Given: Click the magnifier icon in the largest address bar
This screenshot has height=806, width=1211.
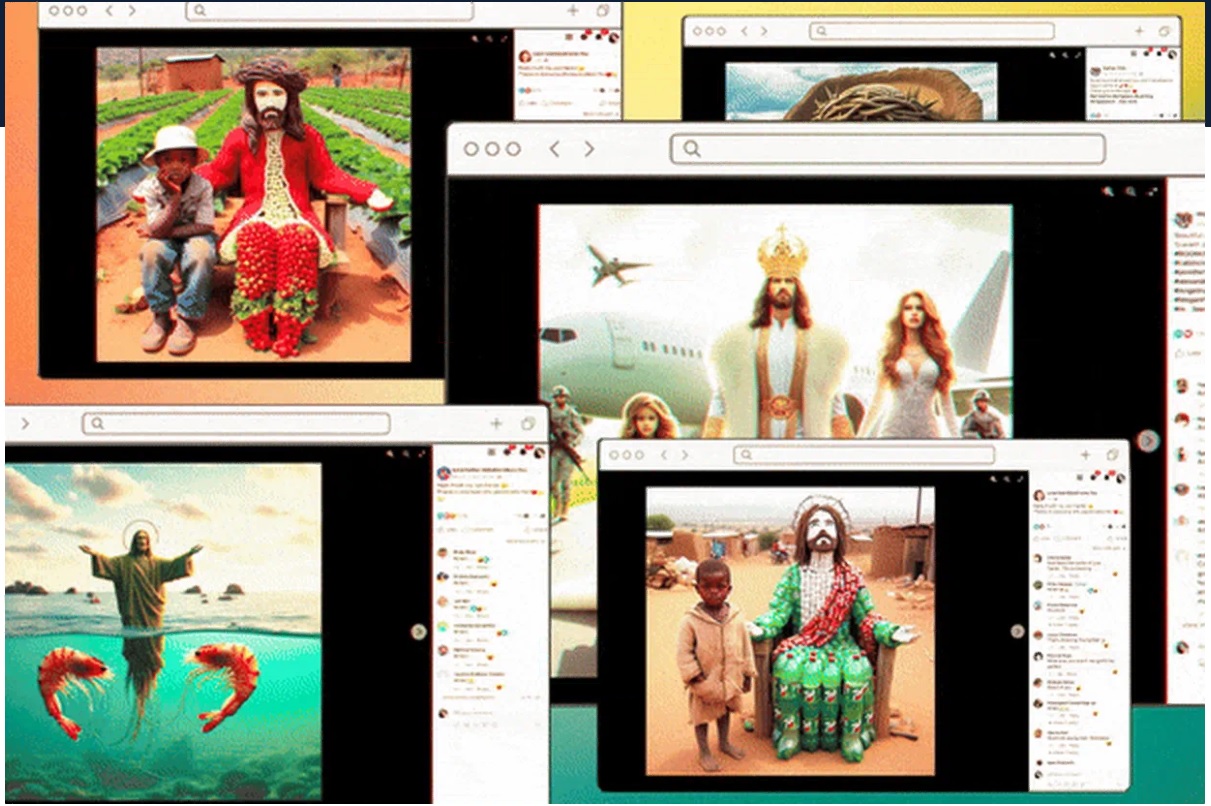Looking at the screenshot, I should pyautogui.click(x=691, y=149).
